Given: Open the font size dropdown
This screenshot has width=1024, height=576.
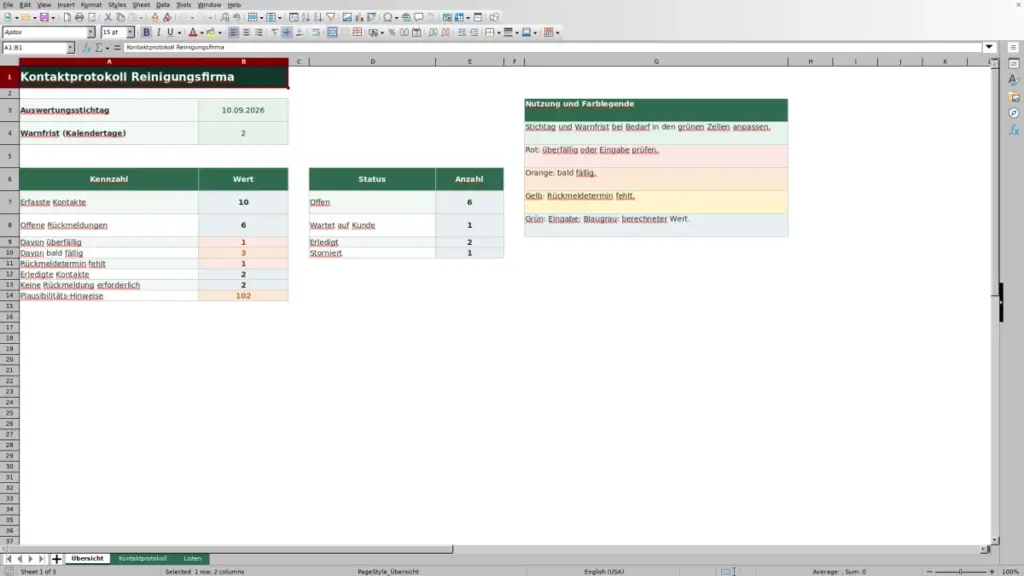Looking at the screenshot, I should point(130,33).
